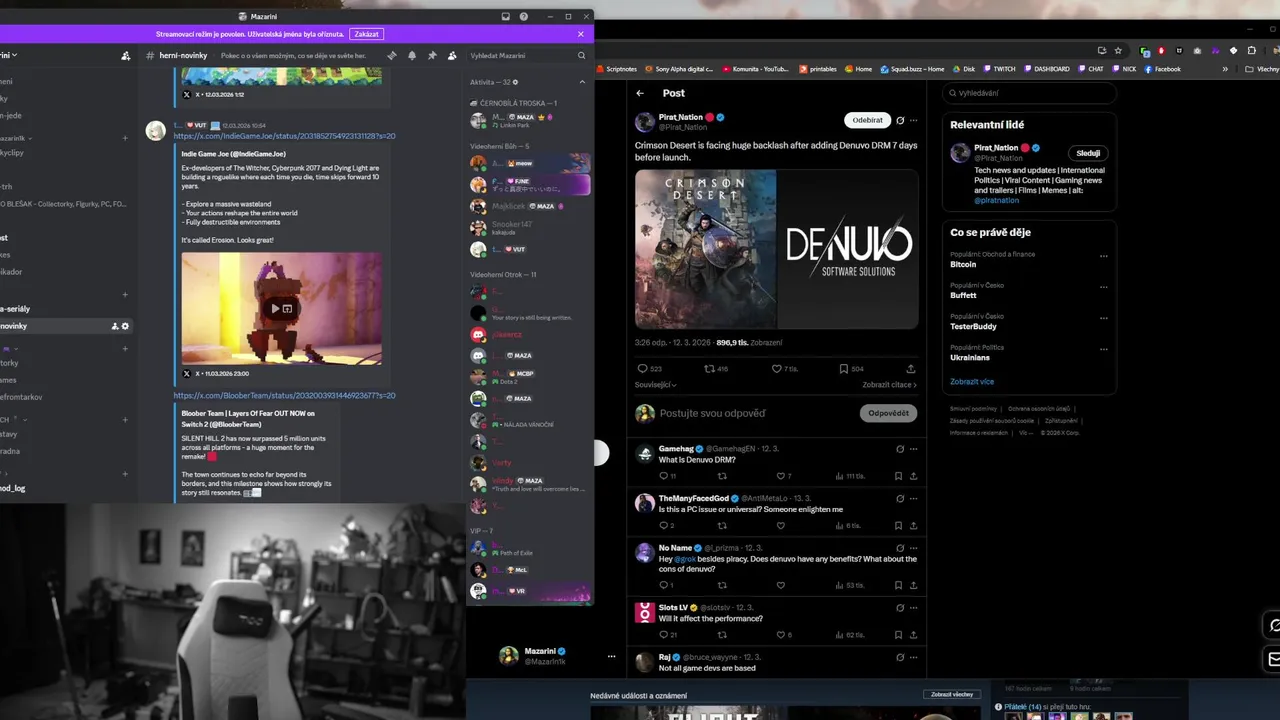This screenshot has width=1280, height=720.
Task: Click @piratnation link in profile bio
Action: [x=997, y=200]
